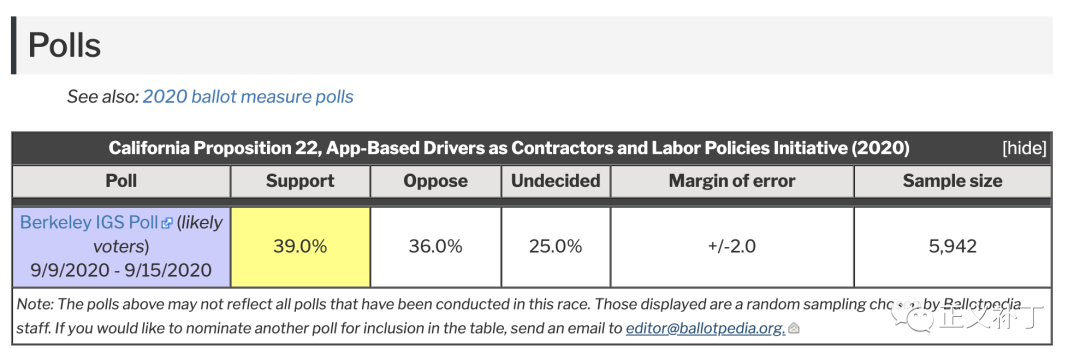Click the California Proposition 22 table title
The image size is (1080, 364).
(x=509, y=148)
